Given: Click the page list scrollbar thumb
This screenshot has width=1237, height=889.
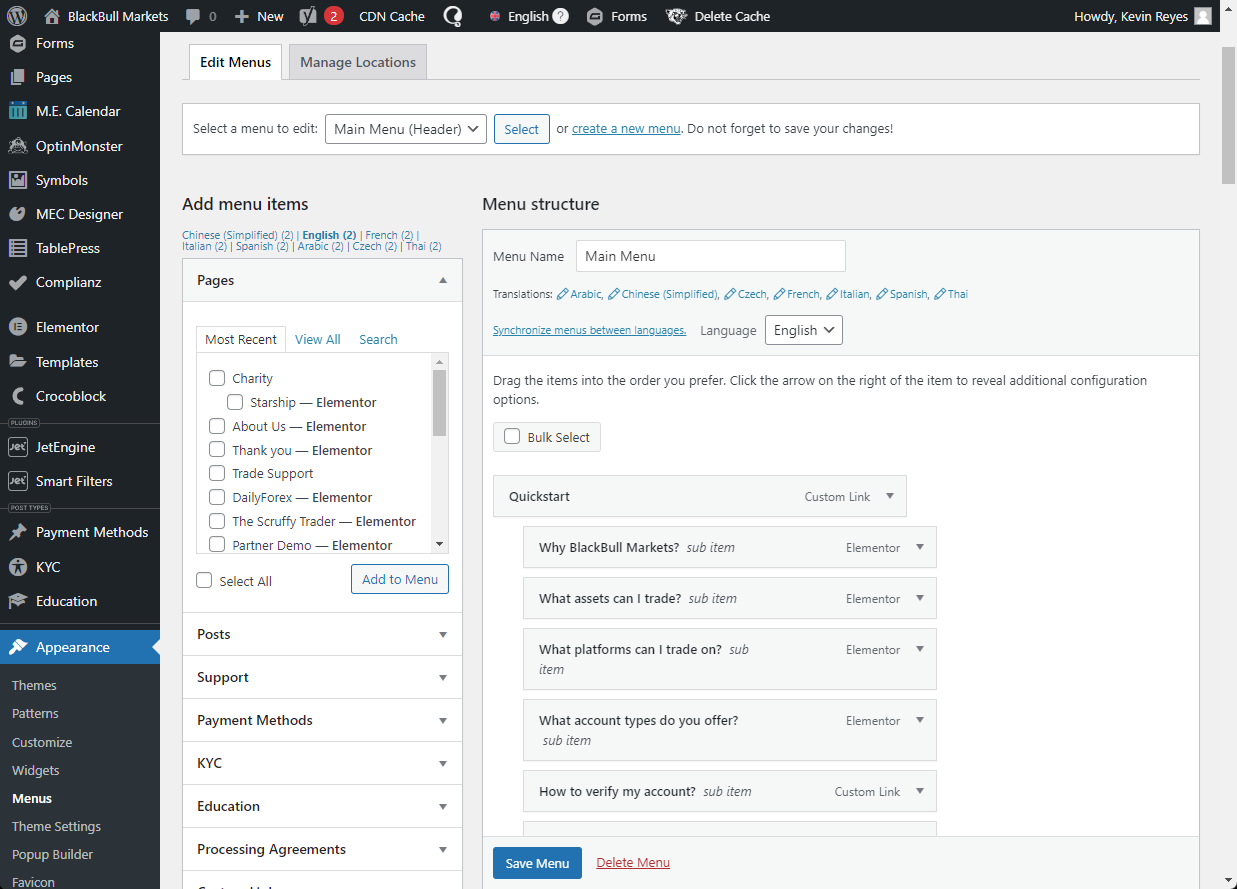Looking at the screenshot, I should 439,403.
